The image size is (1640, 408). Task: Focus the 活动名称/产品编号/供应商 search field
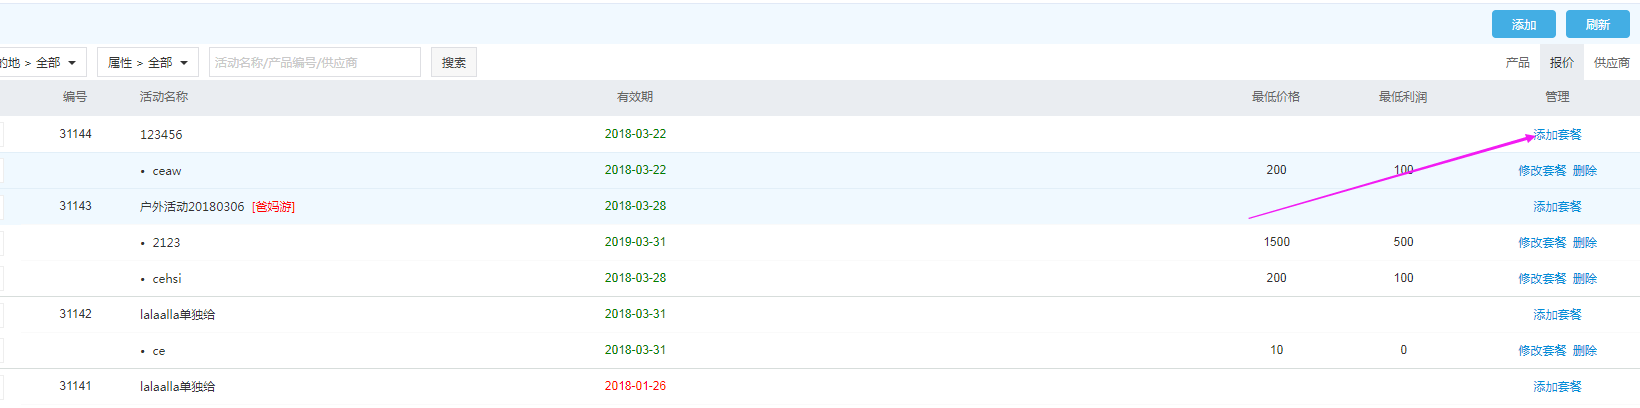pyautogui.click(x=314, y=62)
